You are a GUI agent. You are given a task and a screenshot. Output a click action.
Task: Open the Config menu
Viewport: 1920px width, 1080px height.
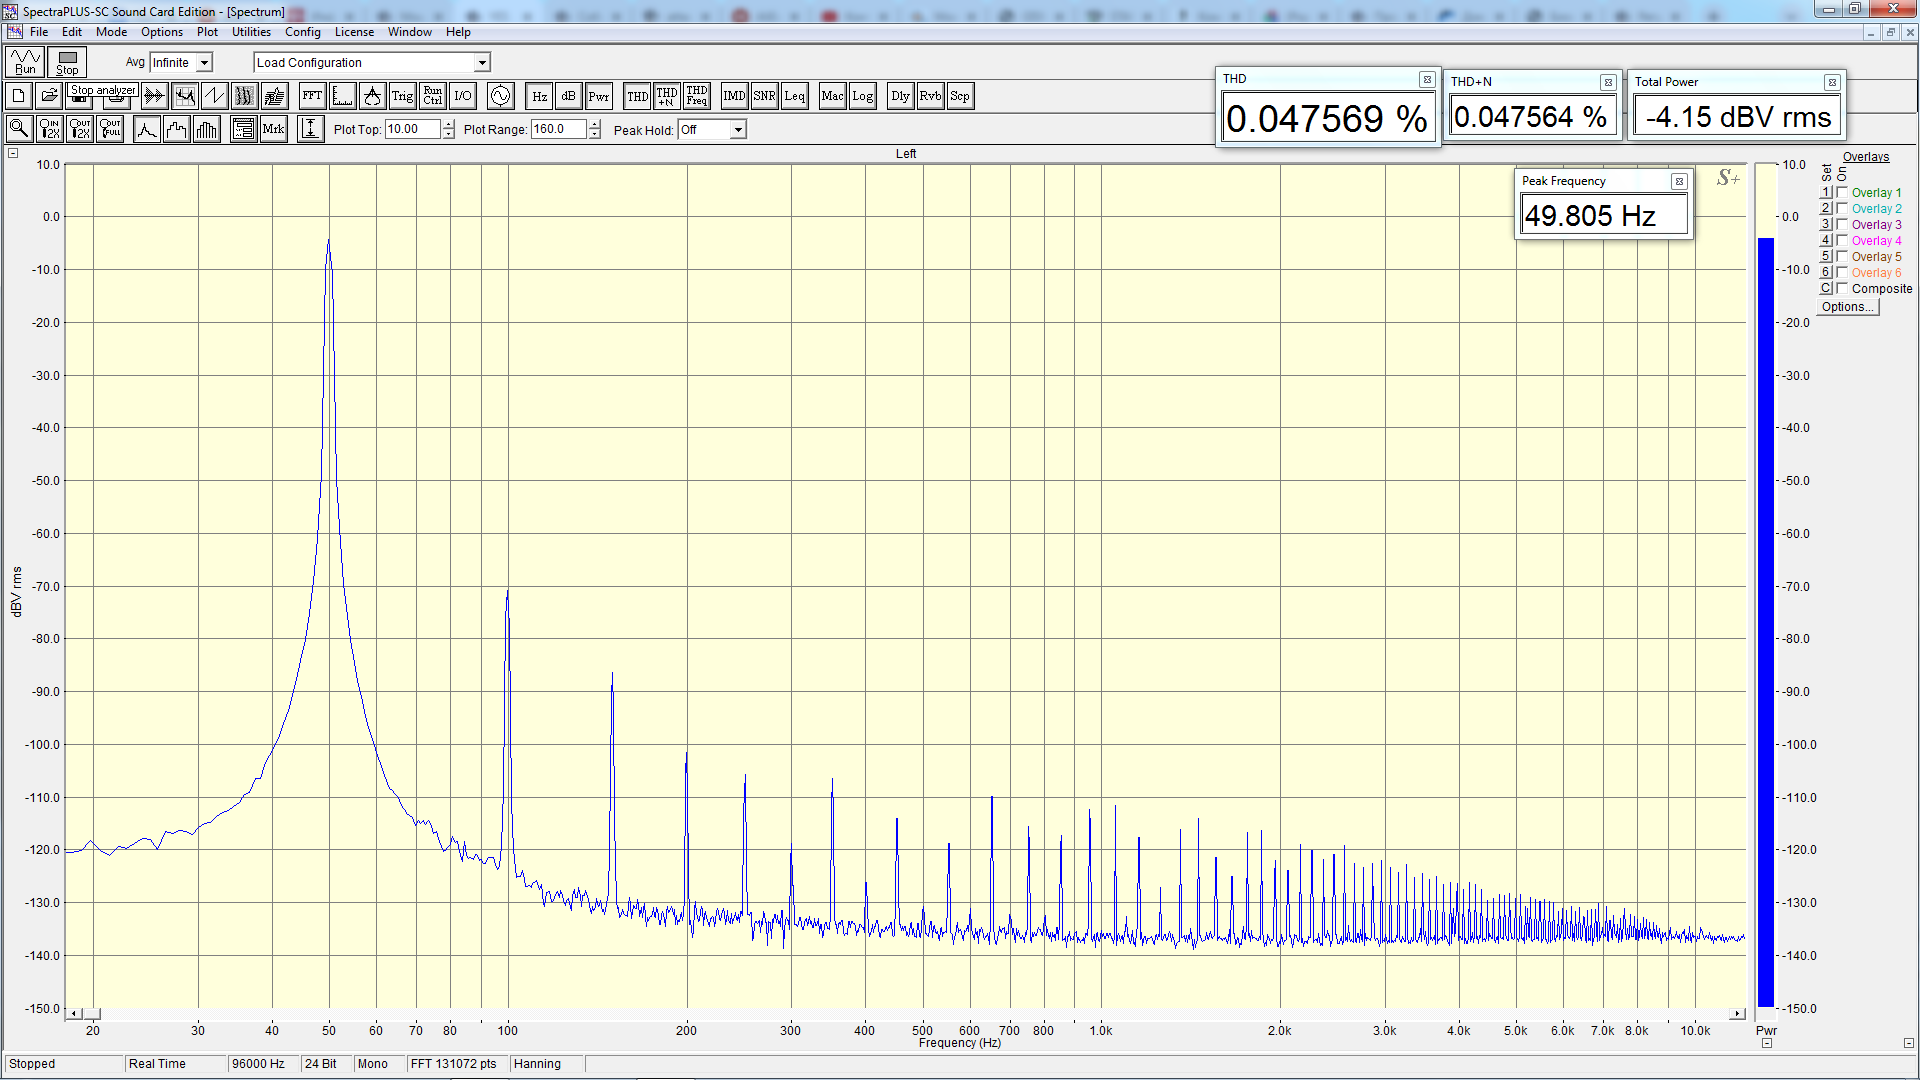point(302,32)
